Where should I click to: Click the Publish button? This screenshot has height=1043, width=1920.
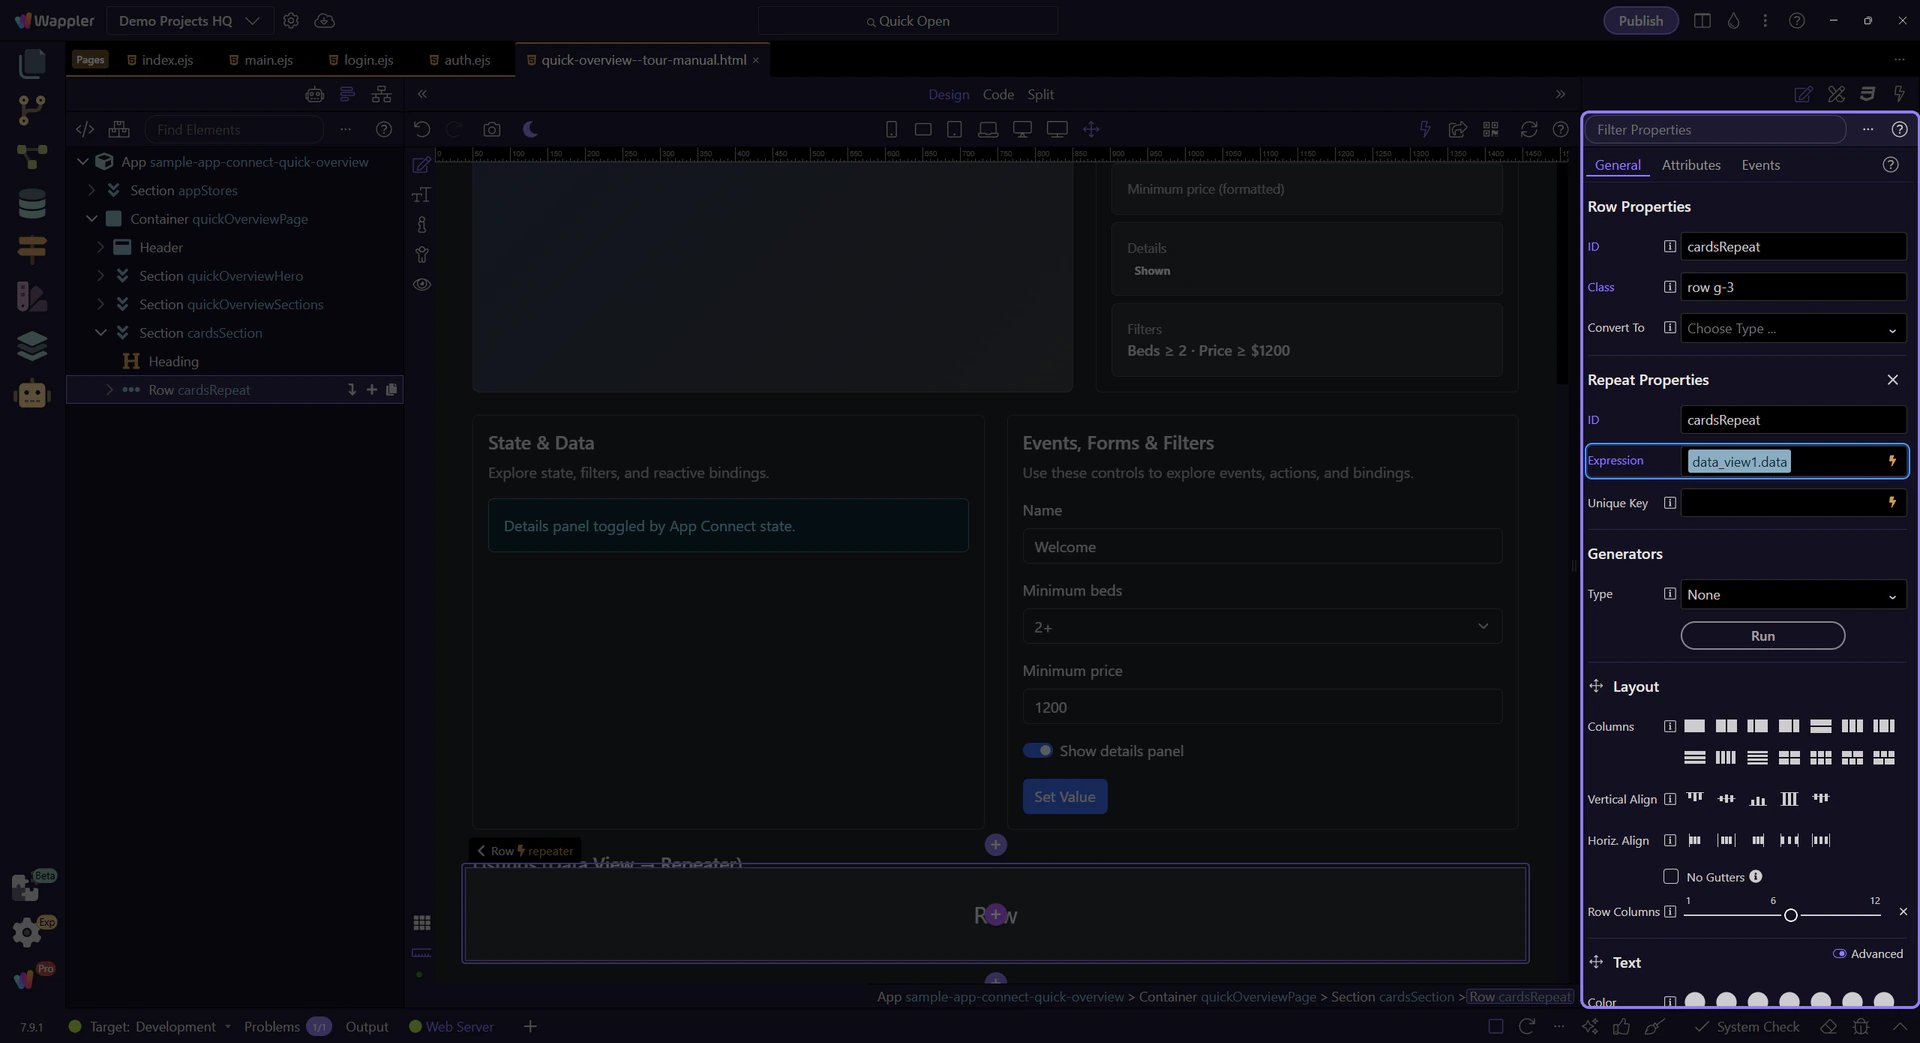[x=1640, y=21]
